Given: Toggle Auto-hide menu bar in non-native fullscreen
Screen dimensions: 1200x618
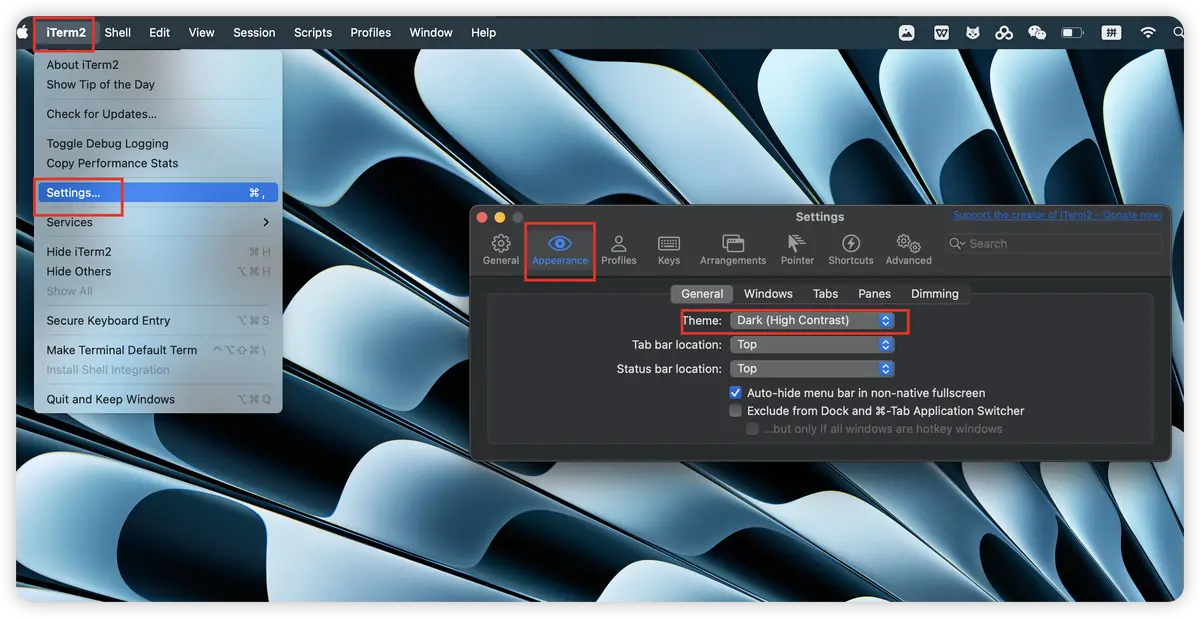Looking at the screenshot, I should click(736, 393).
